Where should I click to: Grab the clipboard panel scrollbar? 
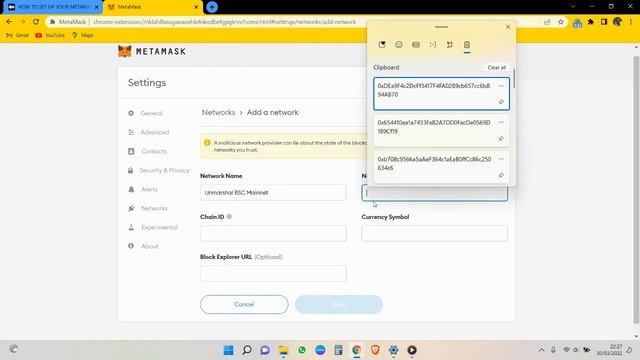514,78
